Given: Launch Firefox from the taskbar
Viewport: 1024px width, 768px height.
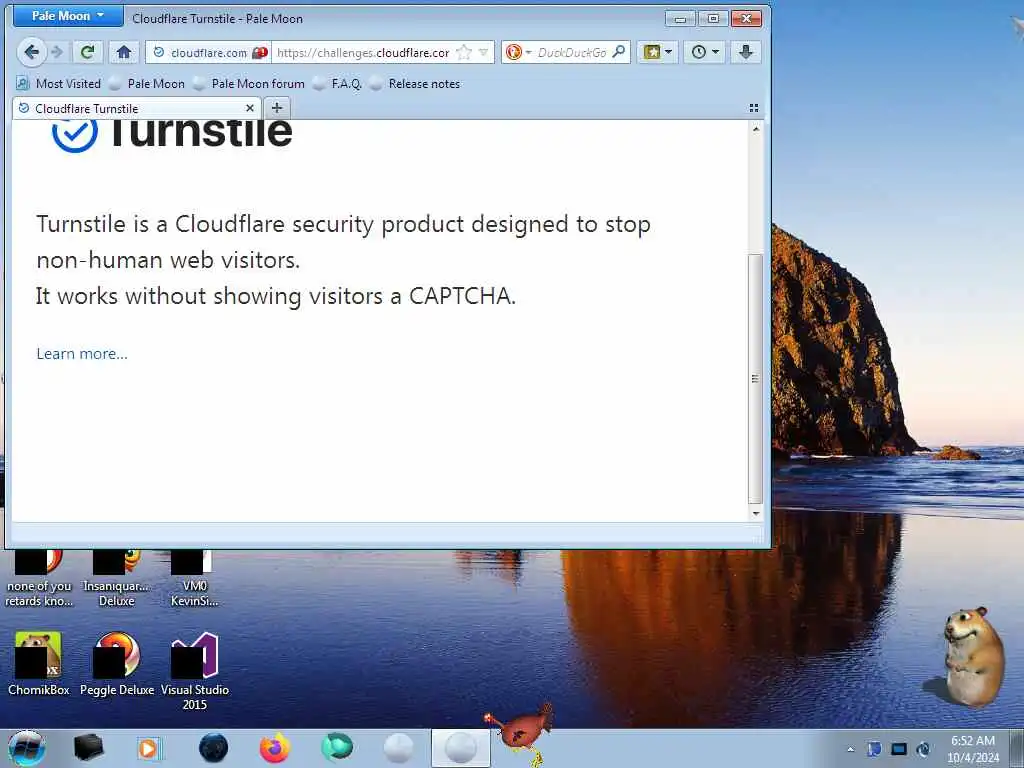Looking at the screenshot, I should tap(274, 748).
